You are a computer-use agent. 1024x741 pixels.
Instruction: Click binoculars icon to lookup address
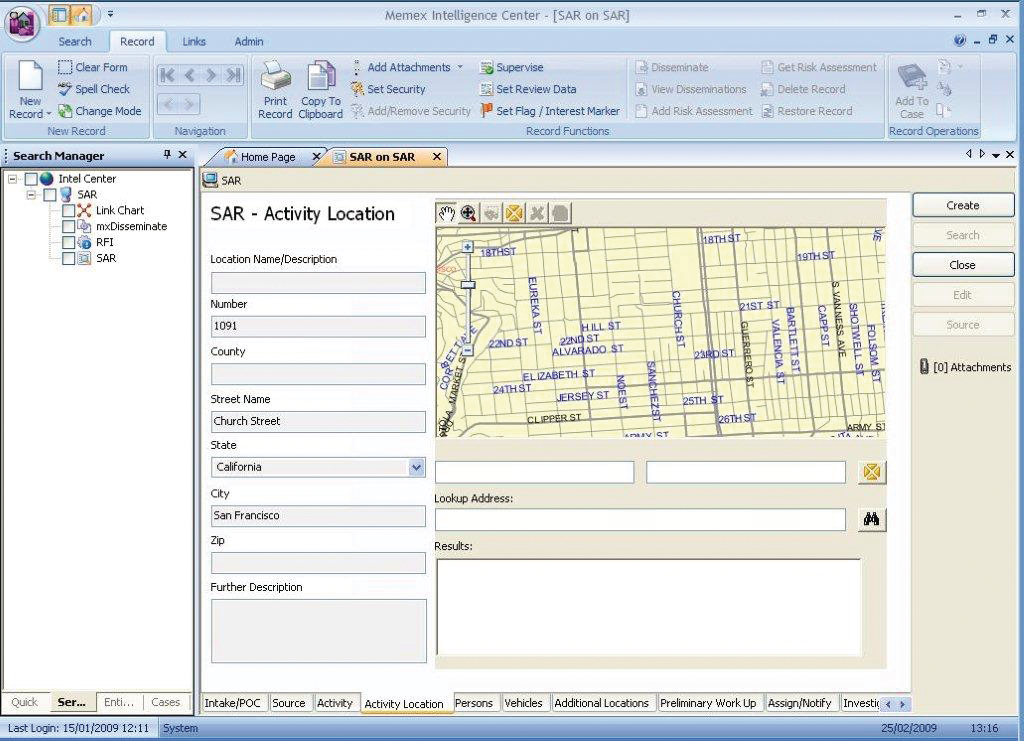[x=871, y=520]
